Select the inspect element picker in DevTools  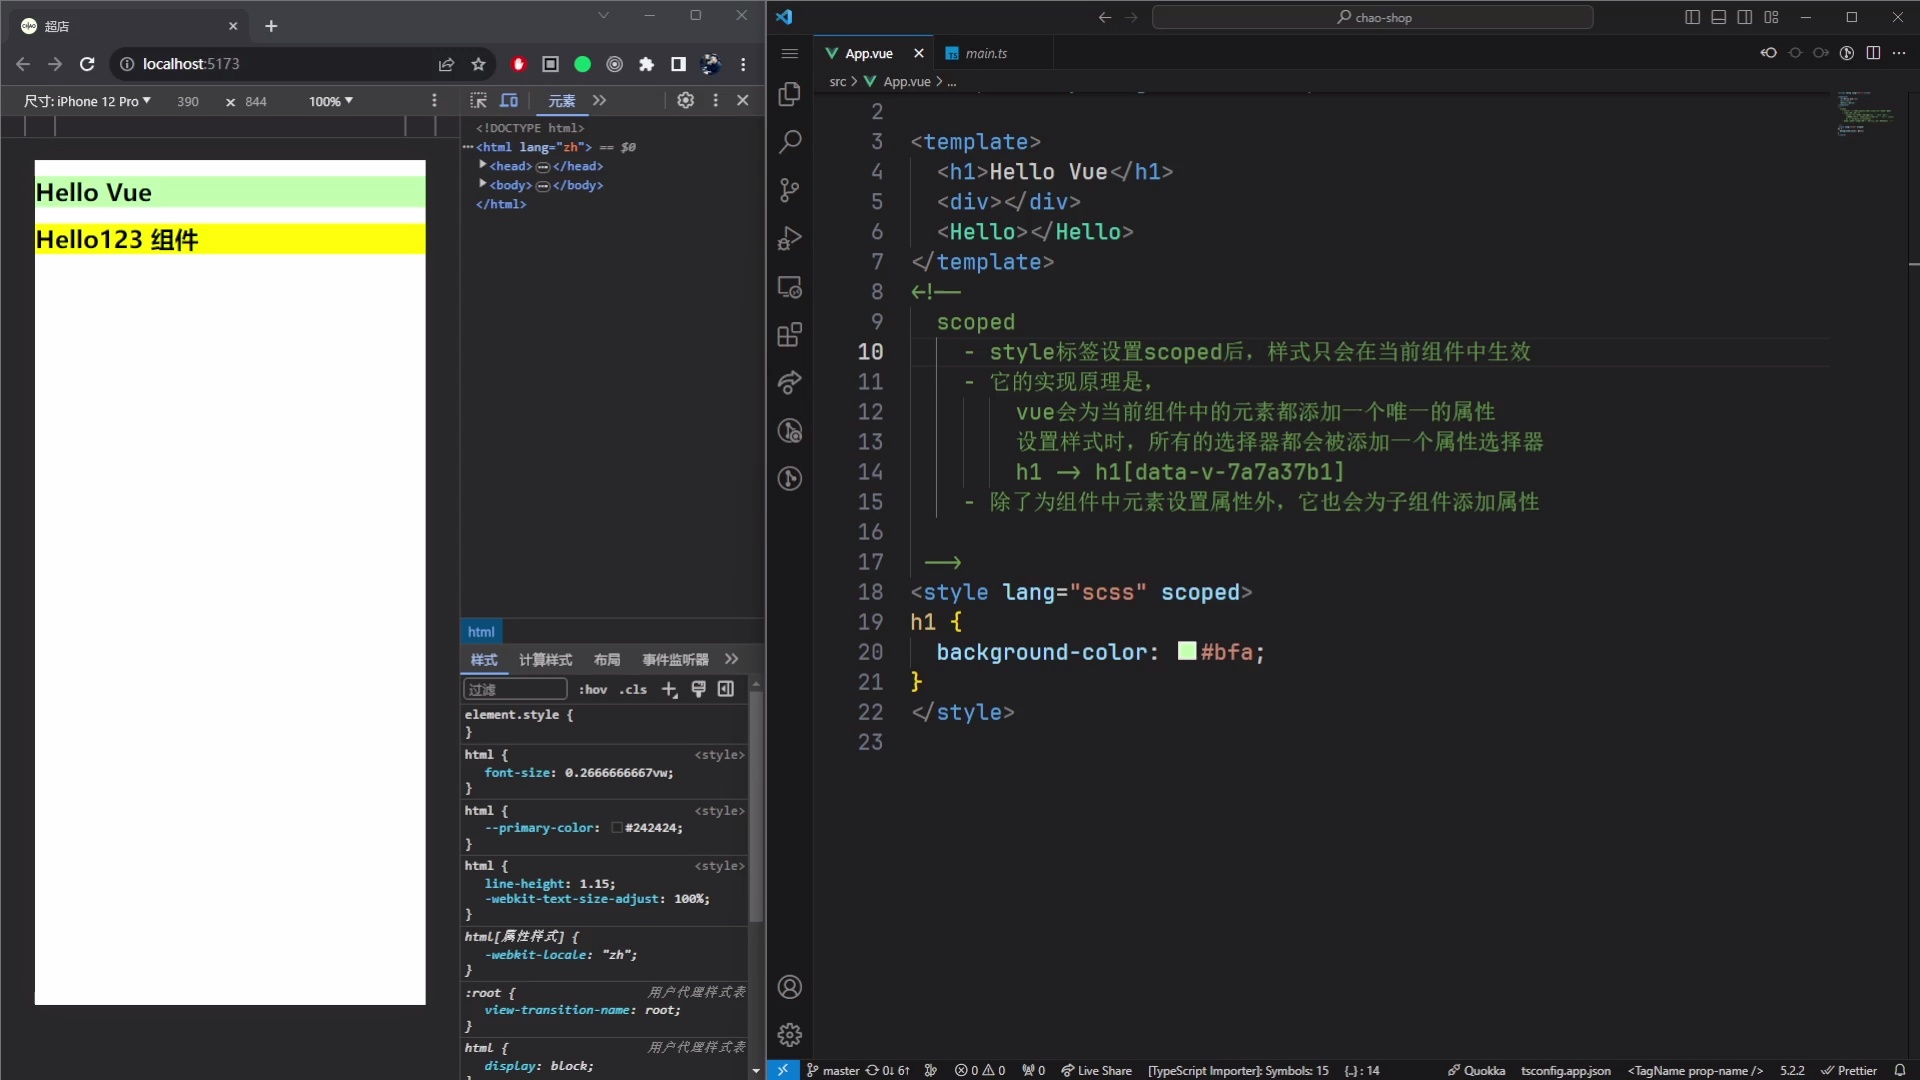pos(479,100)
